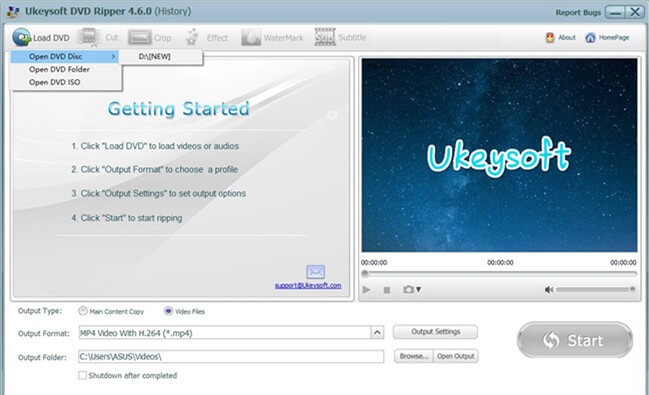Click the About icon
The width and height of the screenshot is (649, 395).
[550, 38]
